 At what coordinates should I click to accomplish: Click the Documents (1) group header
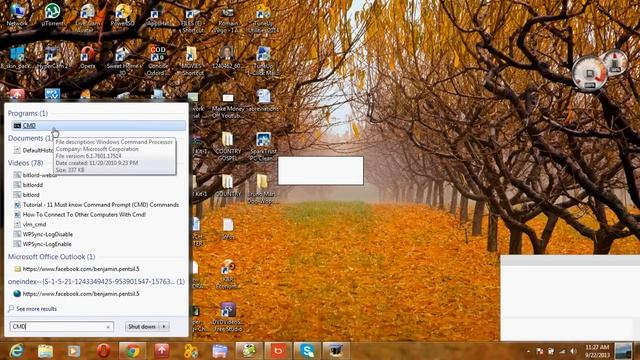[29, 138]
